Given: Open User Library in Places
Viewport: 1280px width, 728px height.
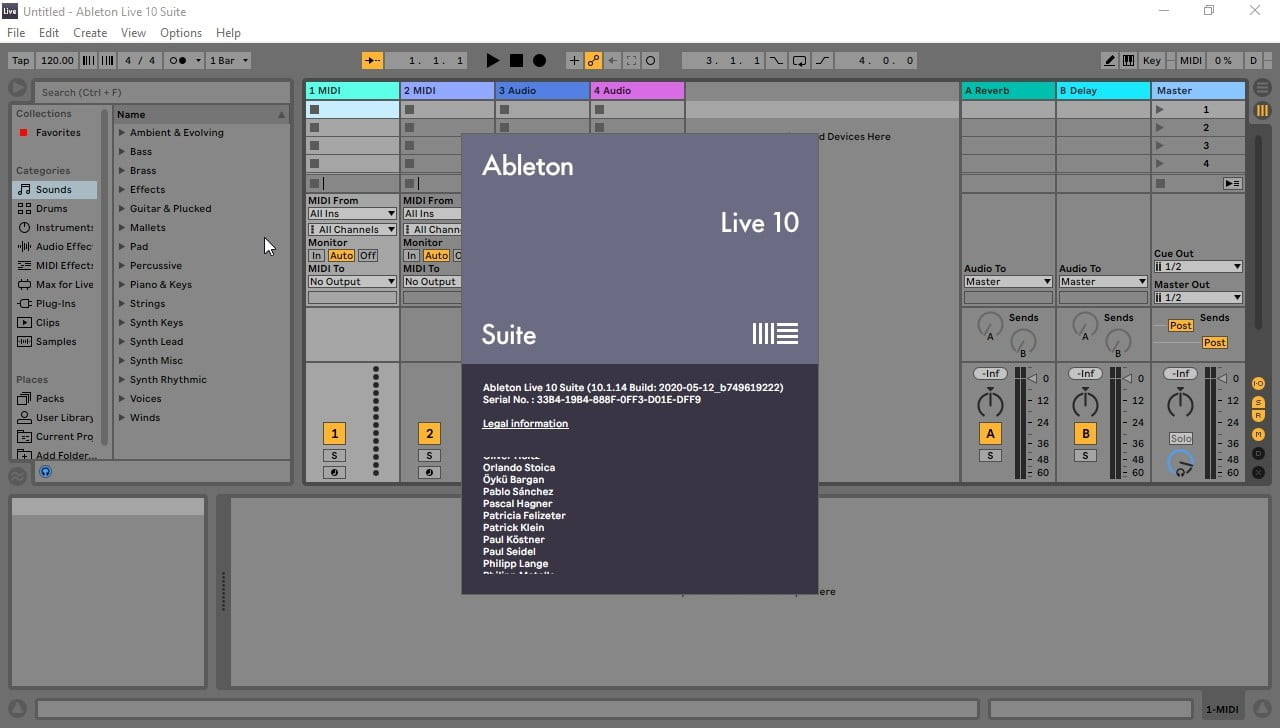Looking at the screenshot, I should (64, 417).
